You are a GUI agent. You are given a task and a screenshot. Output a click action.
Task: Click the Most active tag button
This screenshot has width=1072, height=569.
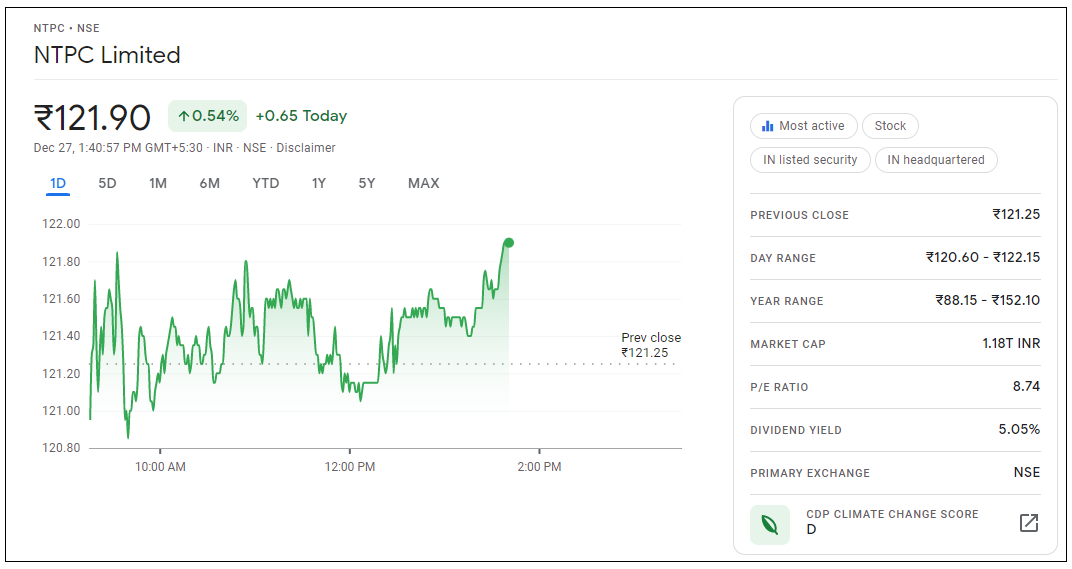click(x=803, y=126)
